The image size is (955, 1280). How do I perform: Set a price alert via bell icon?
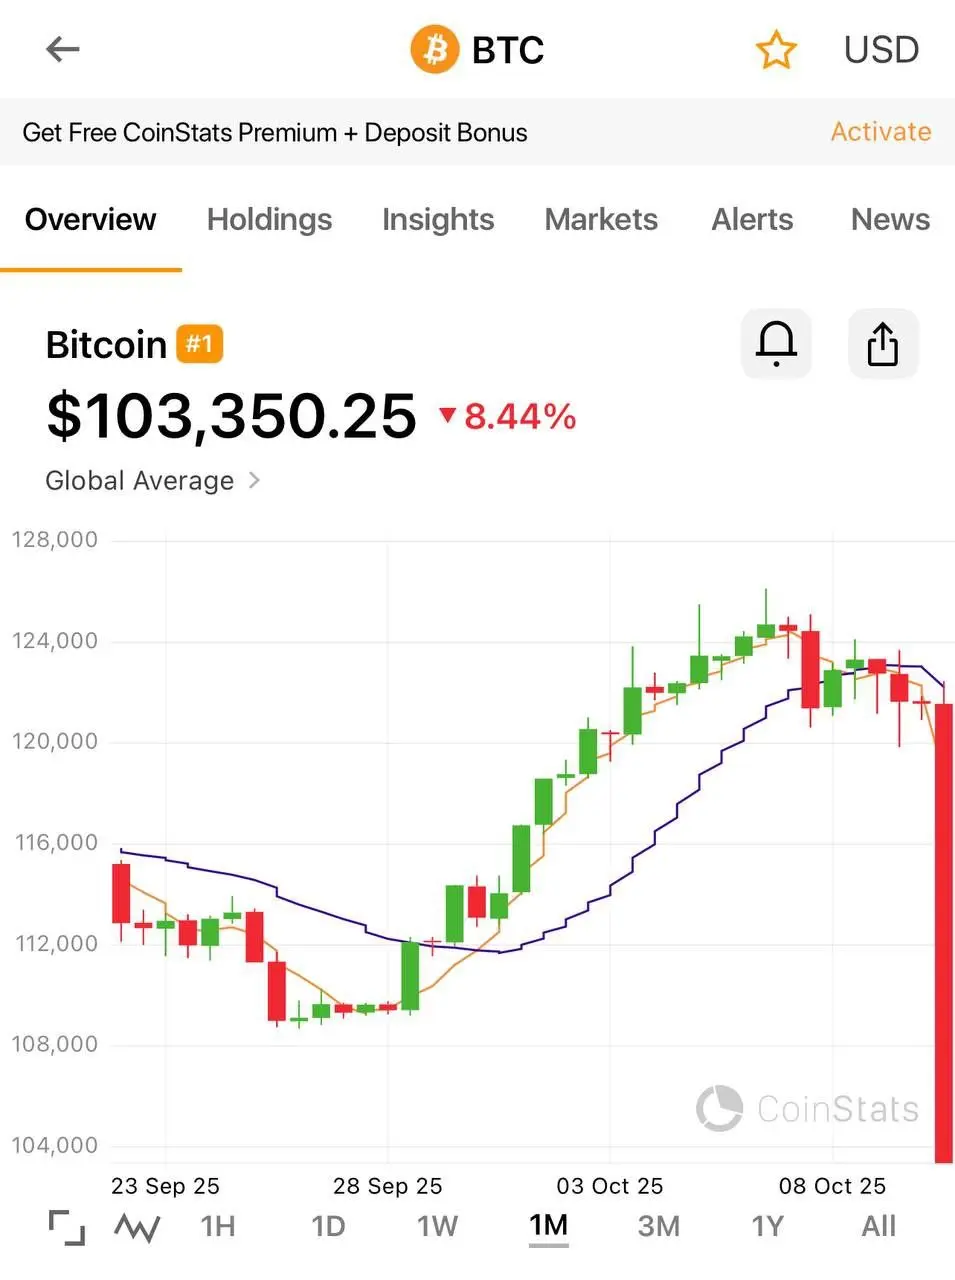click(x=775, y=344)
